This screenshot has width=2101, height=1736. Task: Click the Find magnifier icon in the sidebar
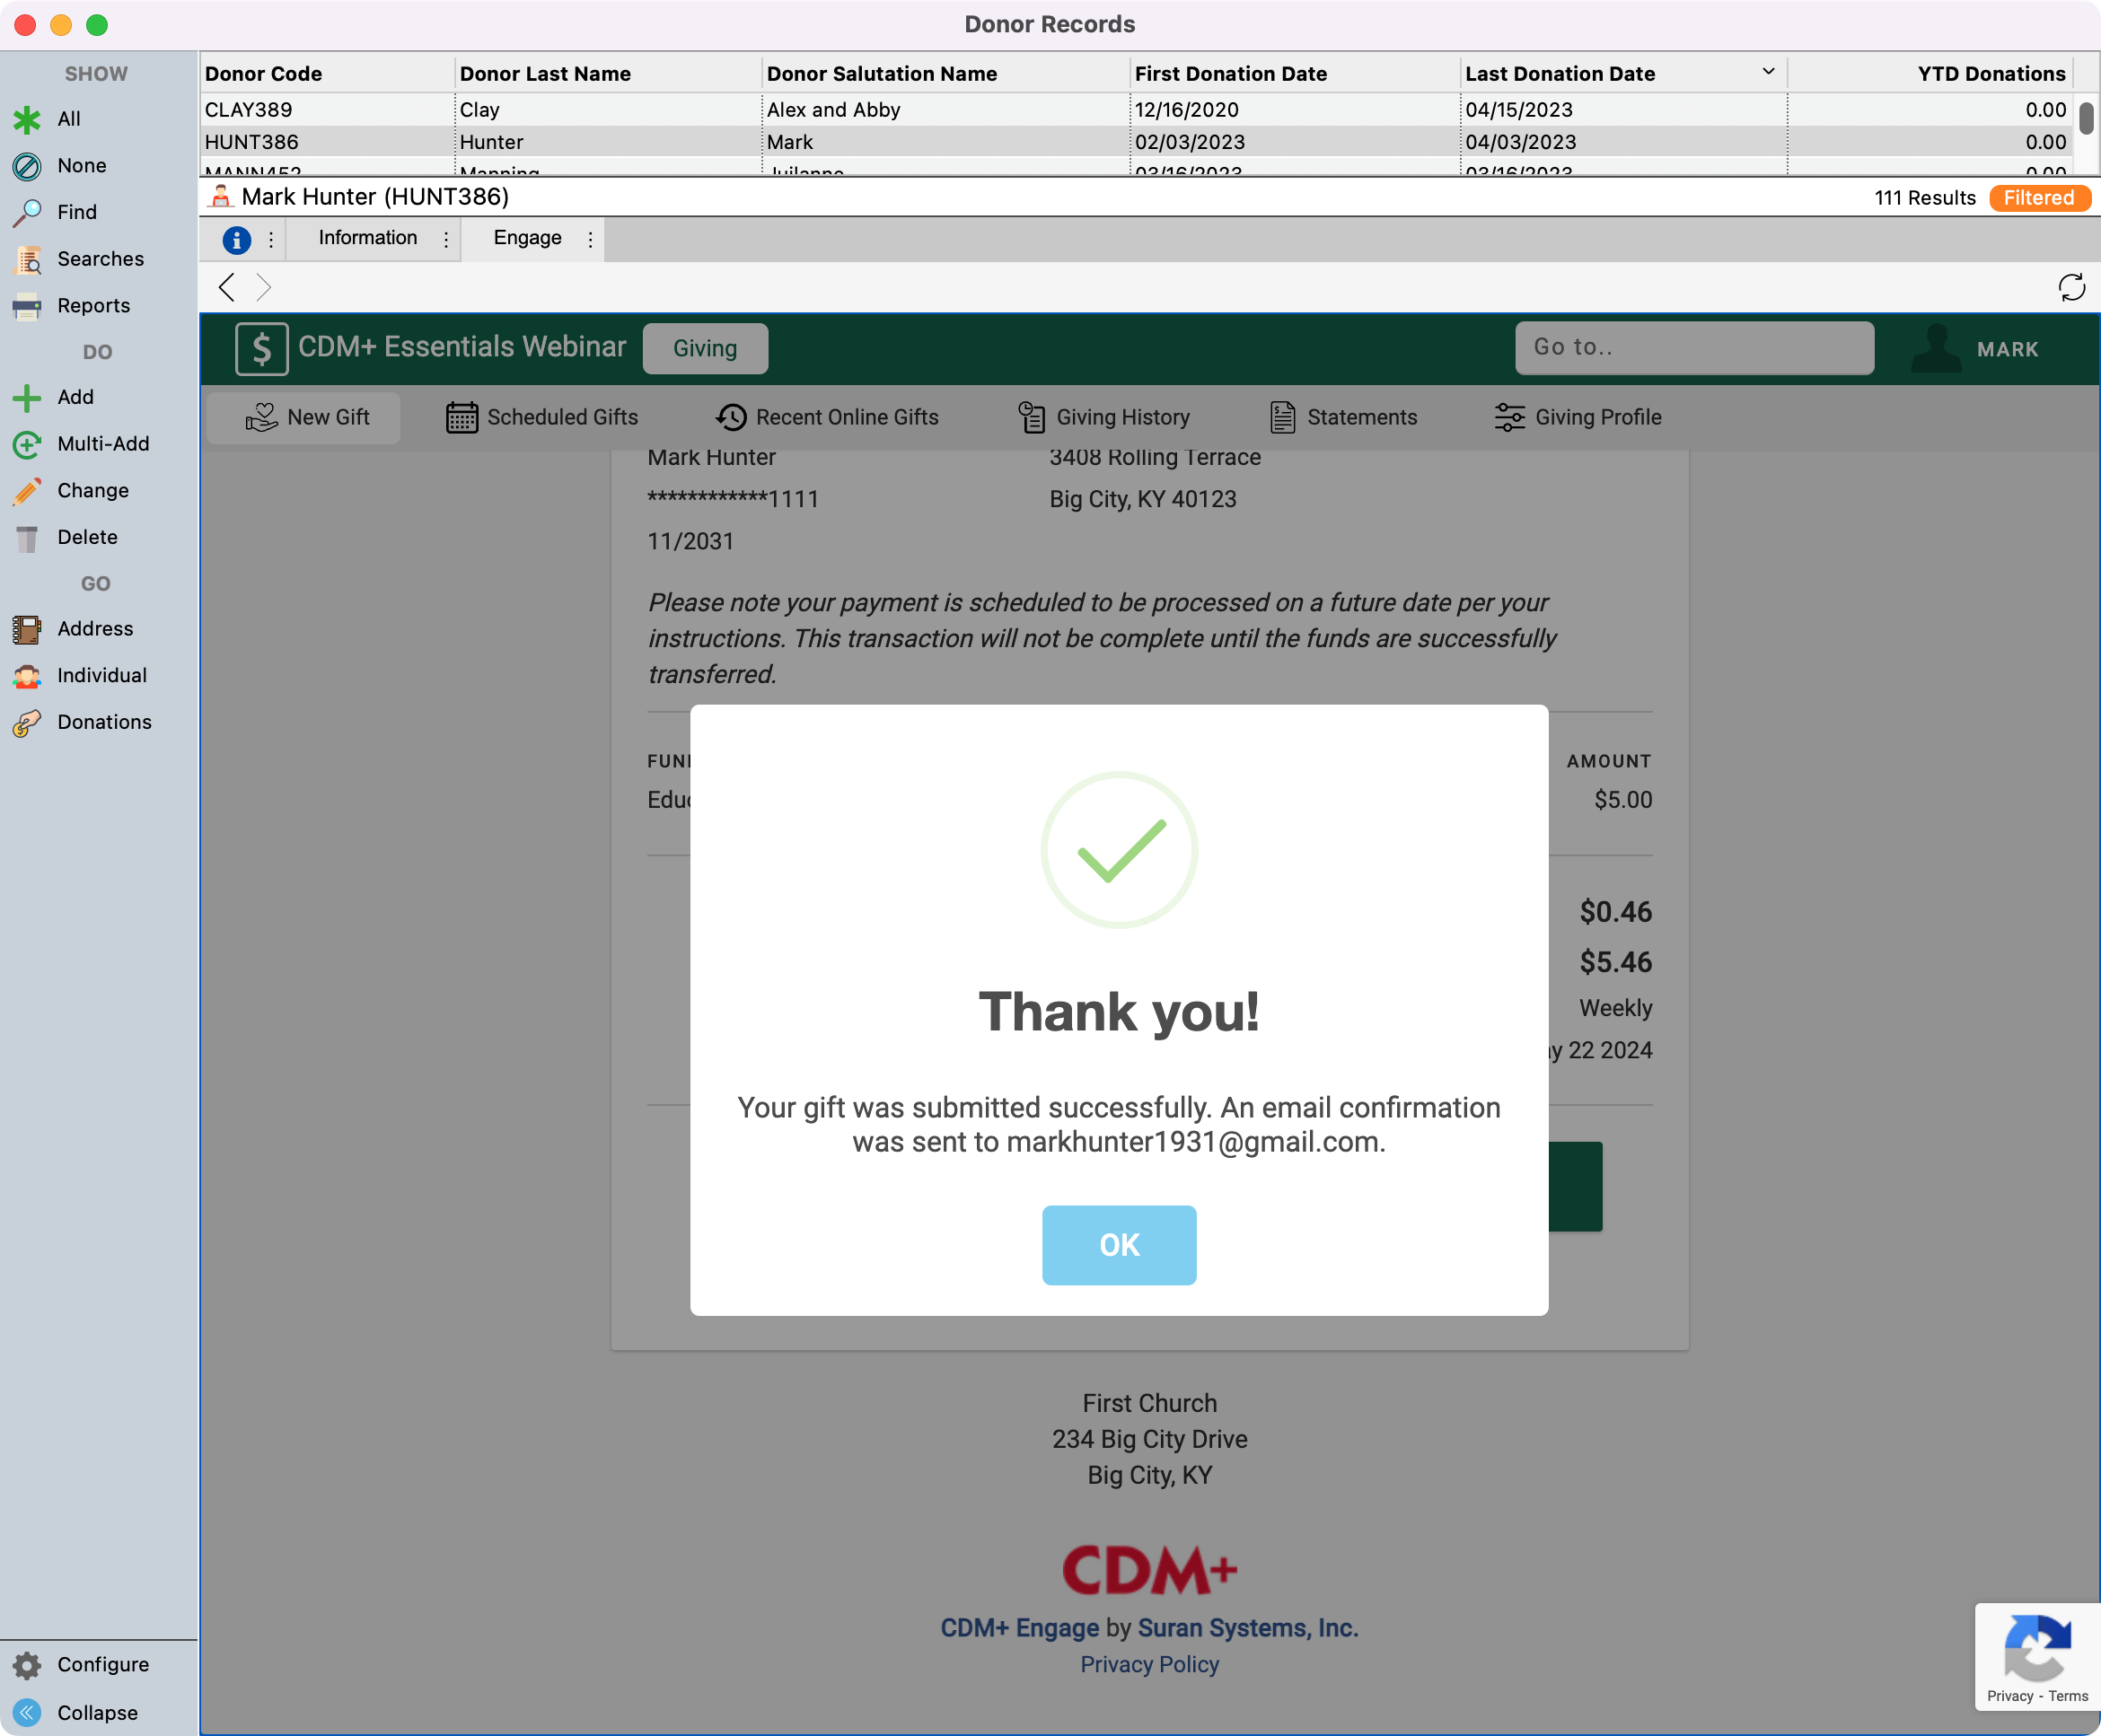(x=27, y=212)
